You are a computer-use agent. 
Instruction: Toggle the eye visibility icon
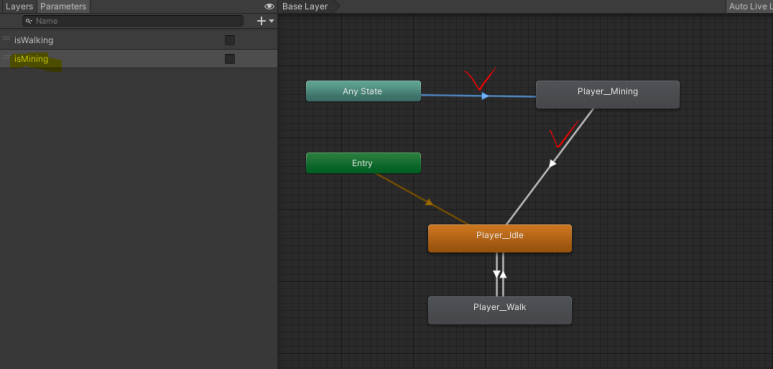tap(269, 6)
